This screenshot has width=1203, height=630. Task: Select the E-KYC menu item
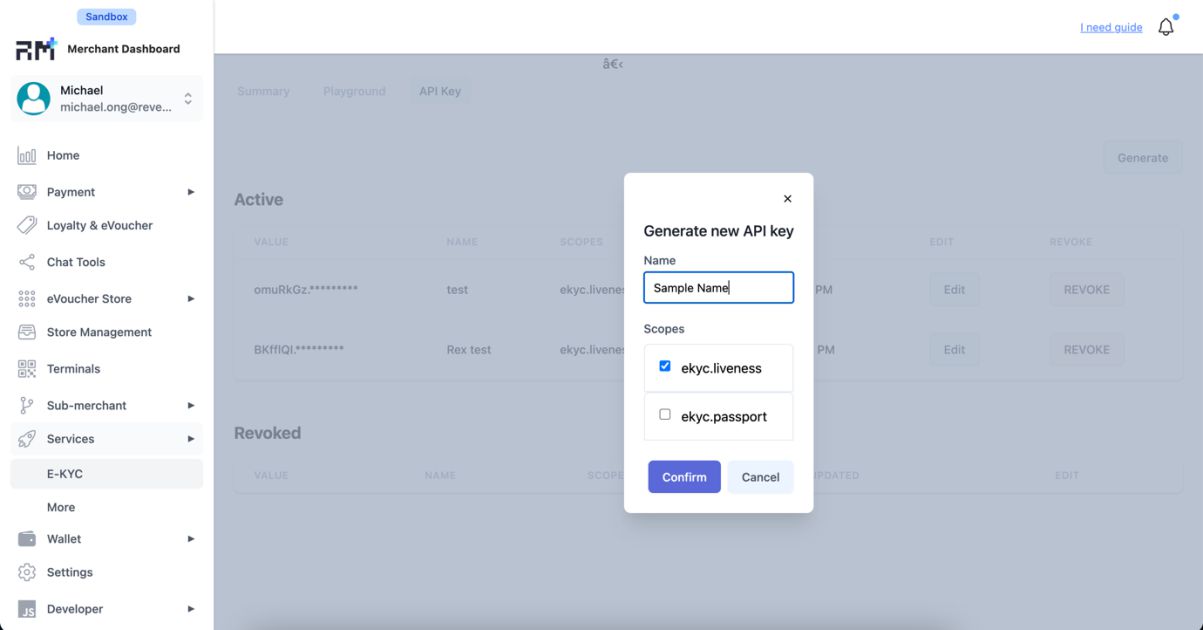(x=107, y=474)
